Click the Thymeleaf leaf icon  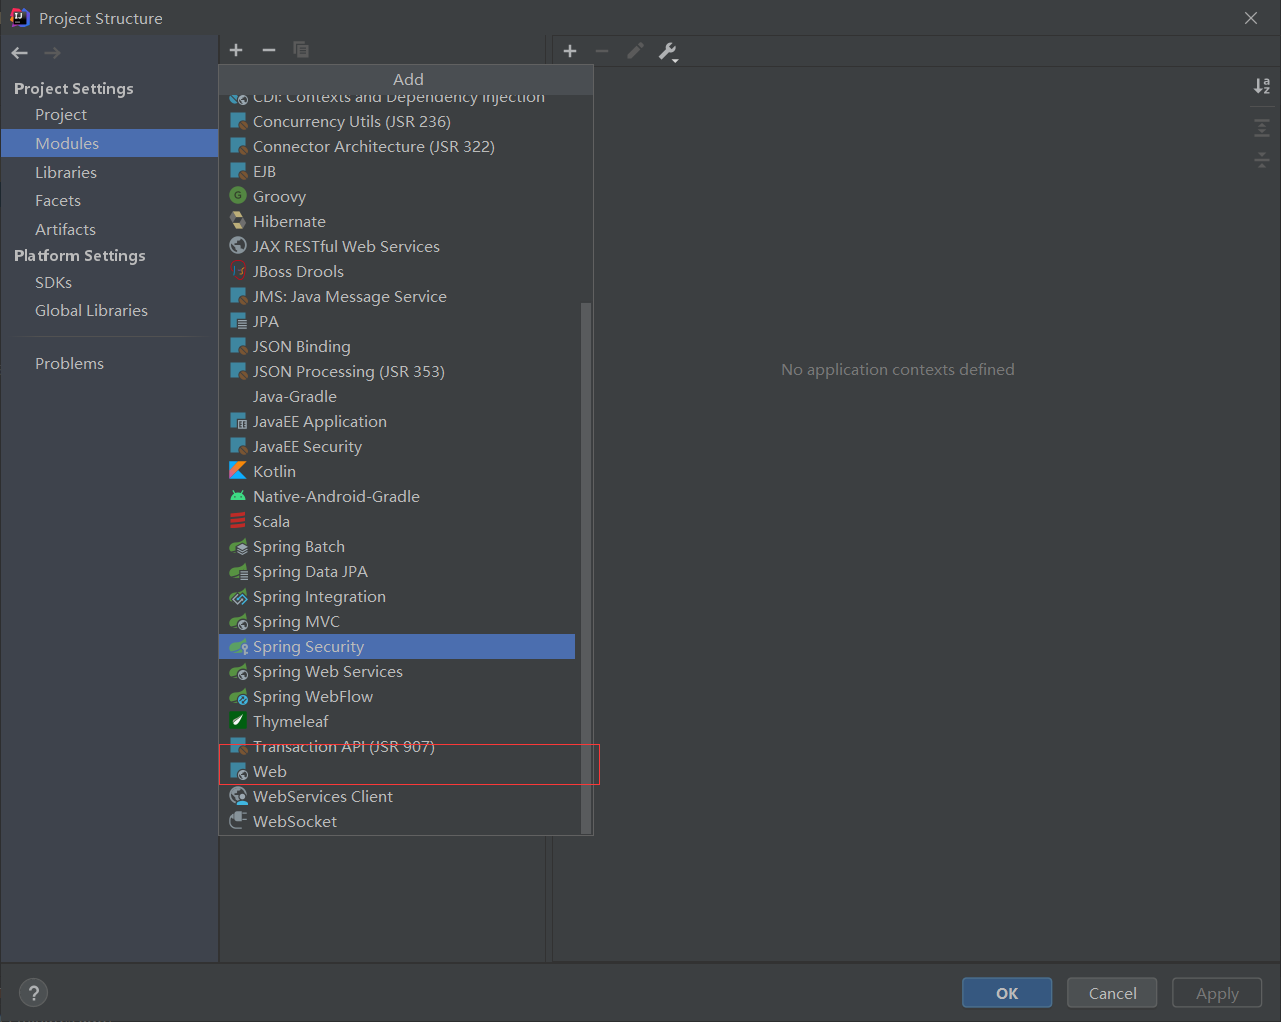coord(238,721)
